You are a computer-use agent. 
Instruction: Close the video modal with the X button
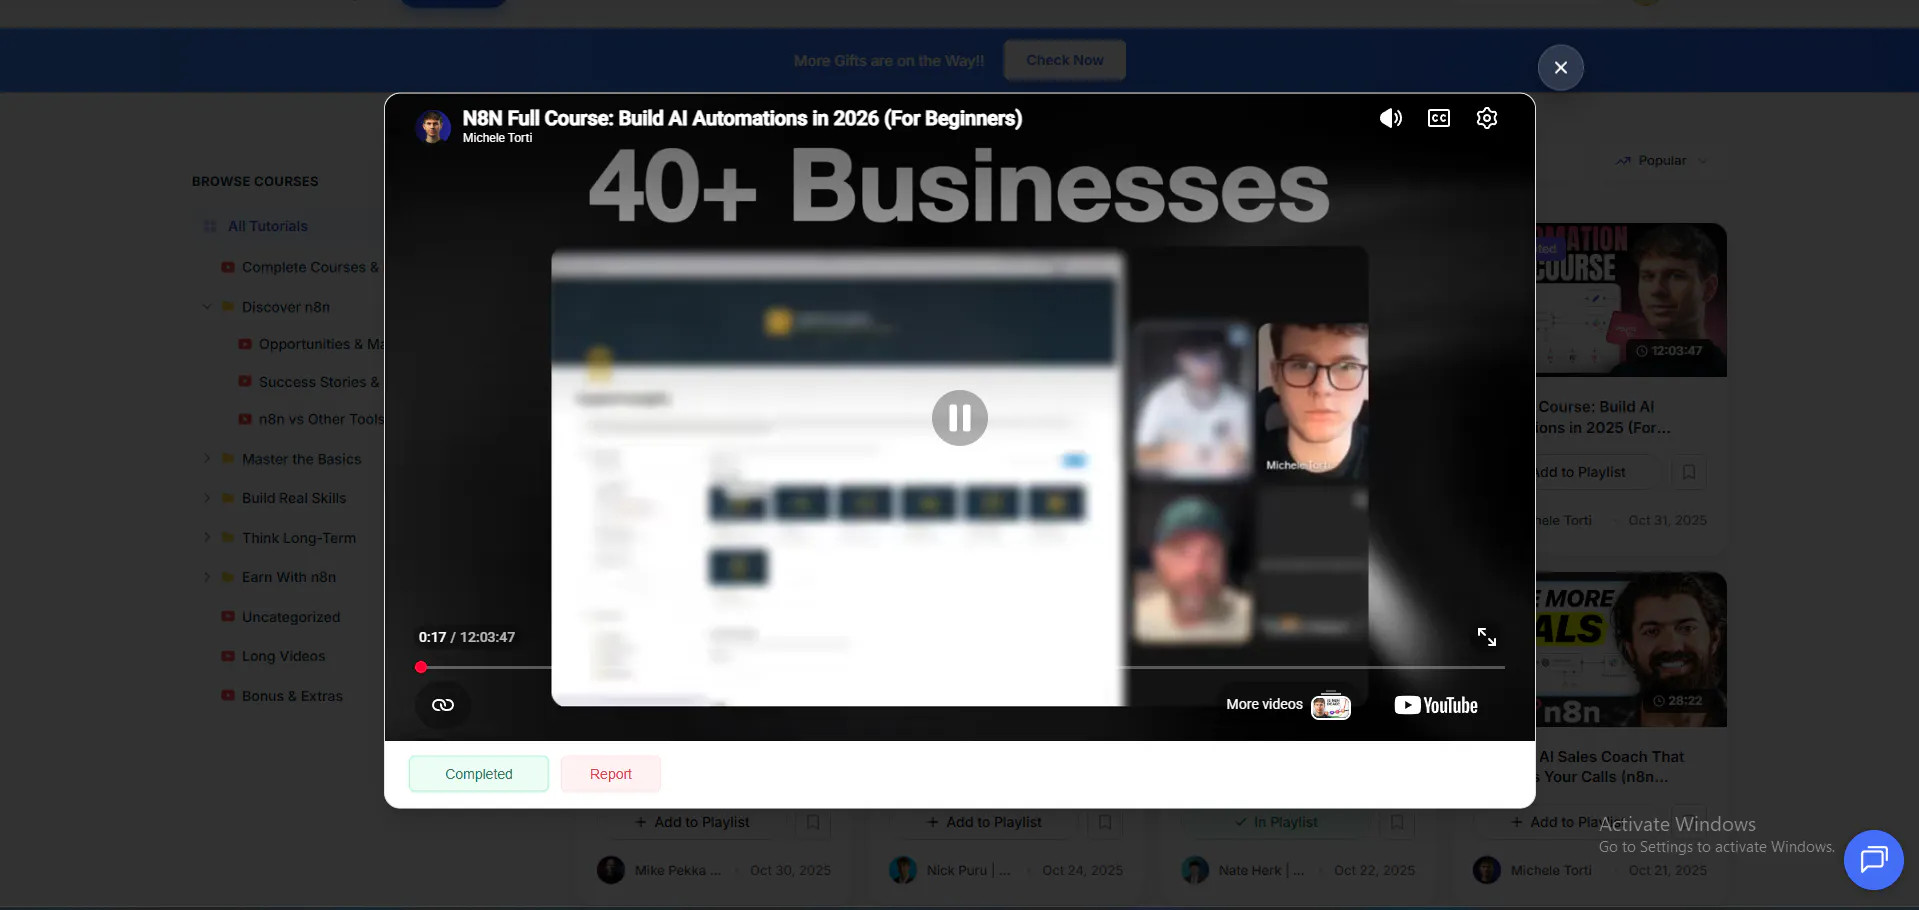tap(1561, 68)
